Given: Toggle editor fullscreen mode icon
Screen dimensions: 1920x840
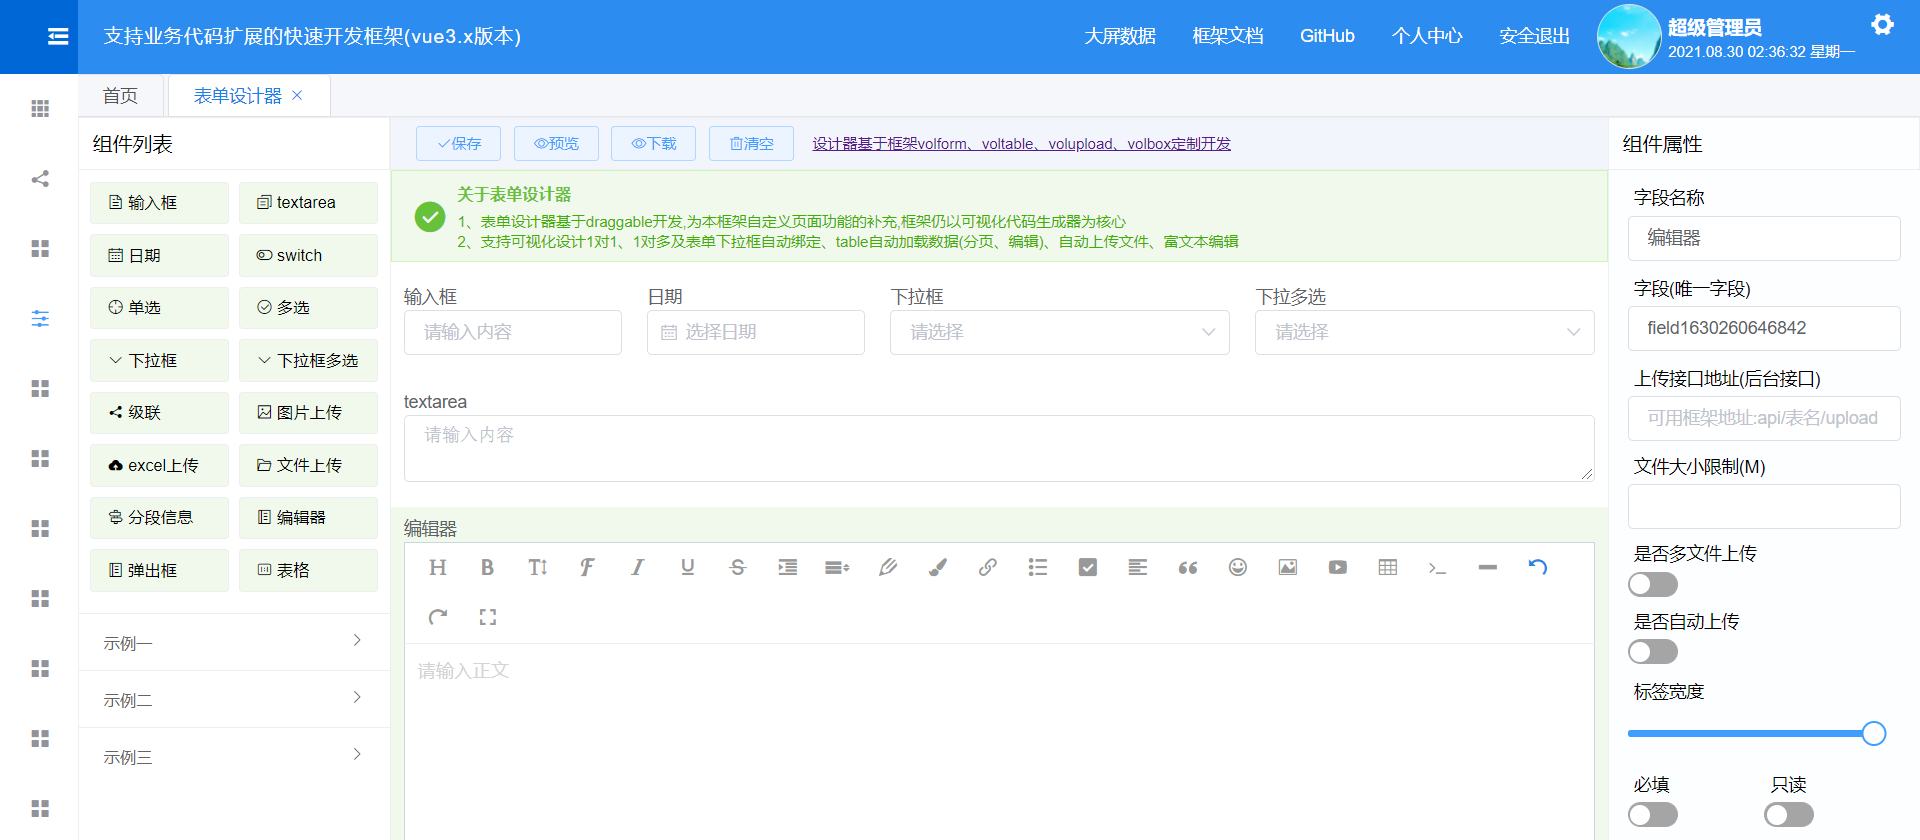Looking at the screenshot, I should 487,617.
